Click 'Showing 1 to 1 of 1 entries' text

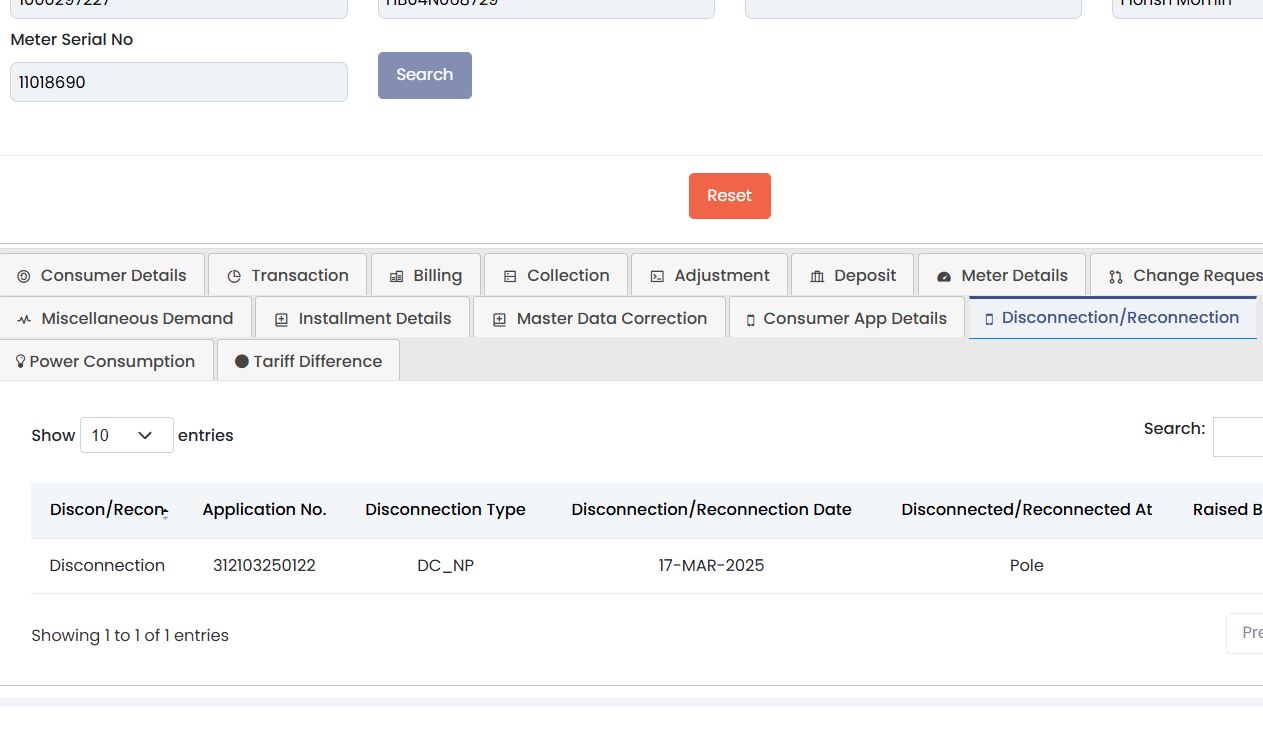pos(130,636)
